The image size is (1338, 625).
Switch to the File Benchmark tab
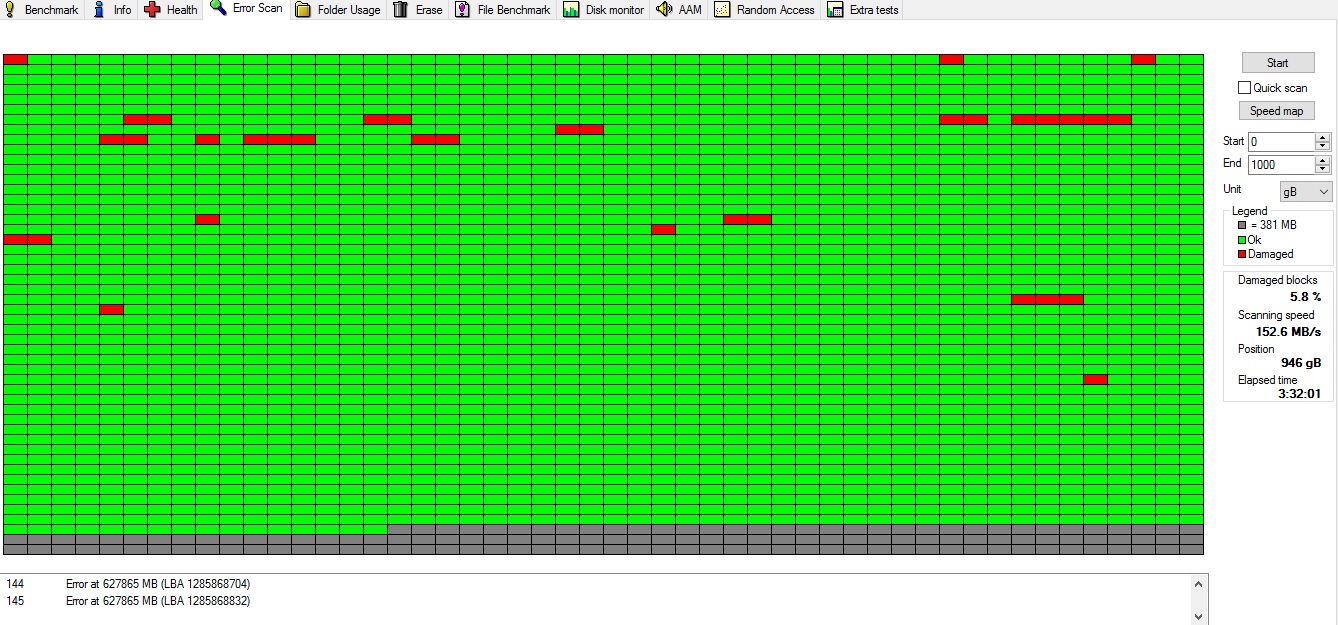[x=503, y=10]
